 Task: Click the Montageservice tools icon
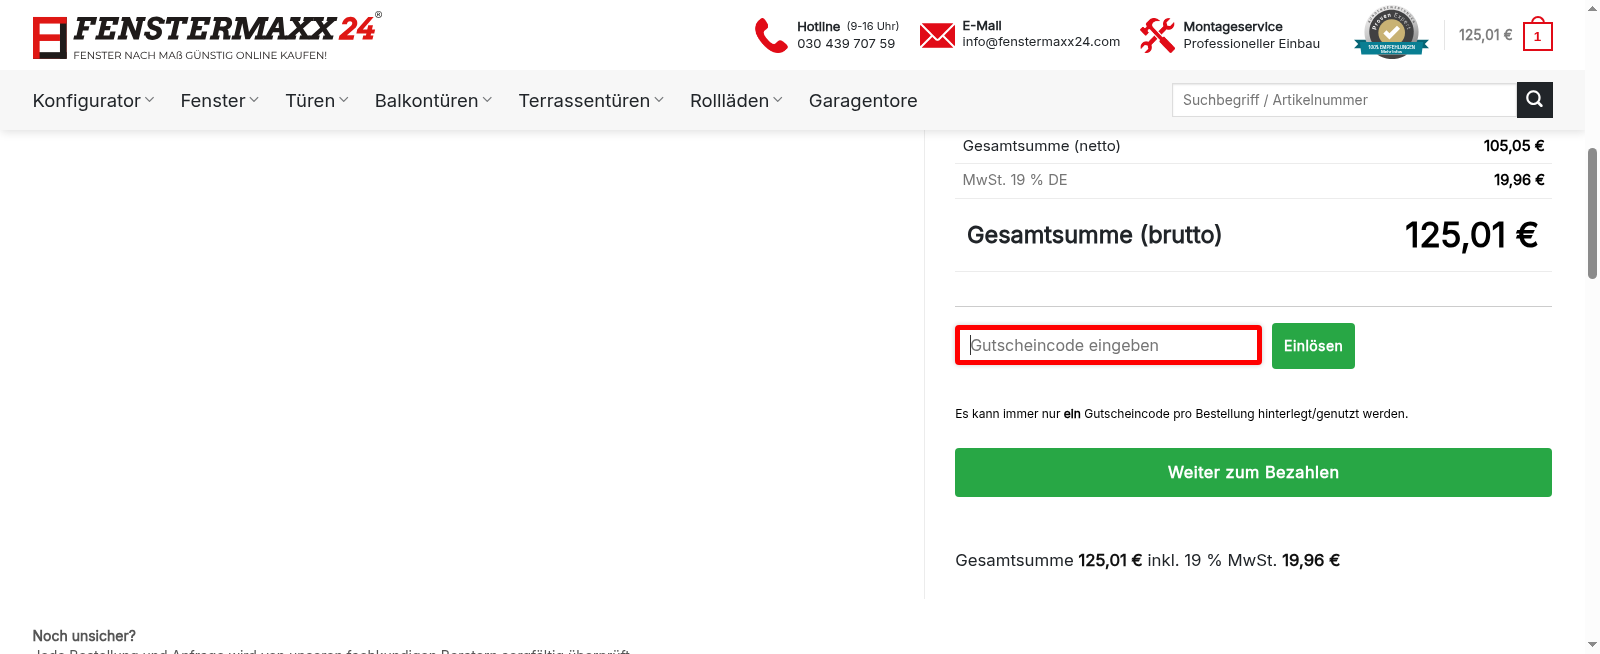pyautogui.click(x=1157, y=35)
